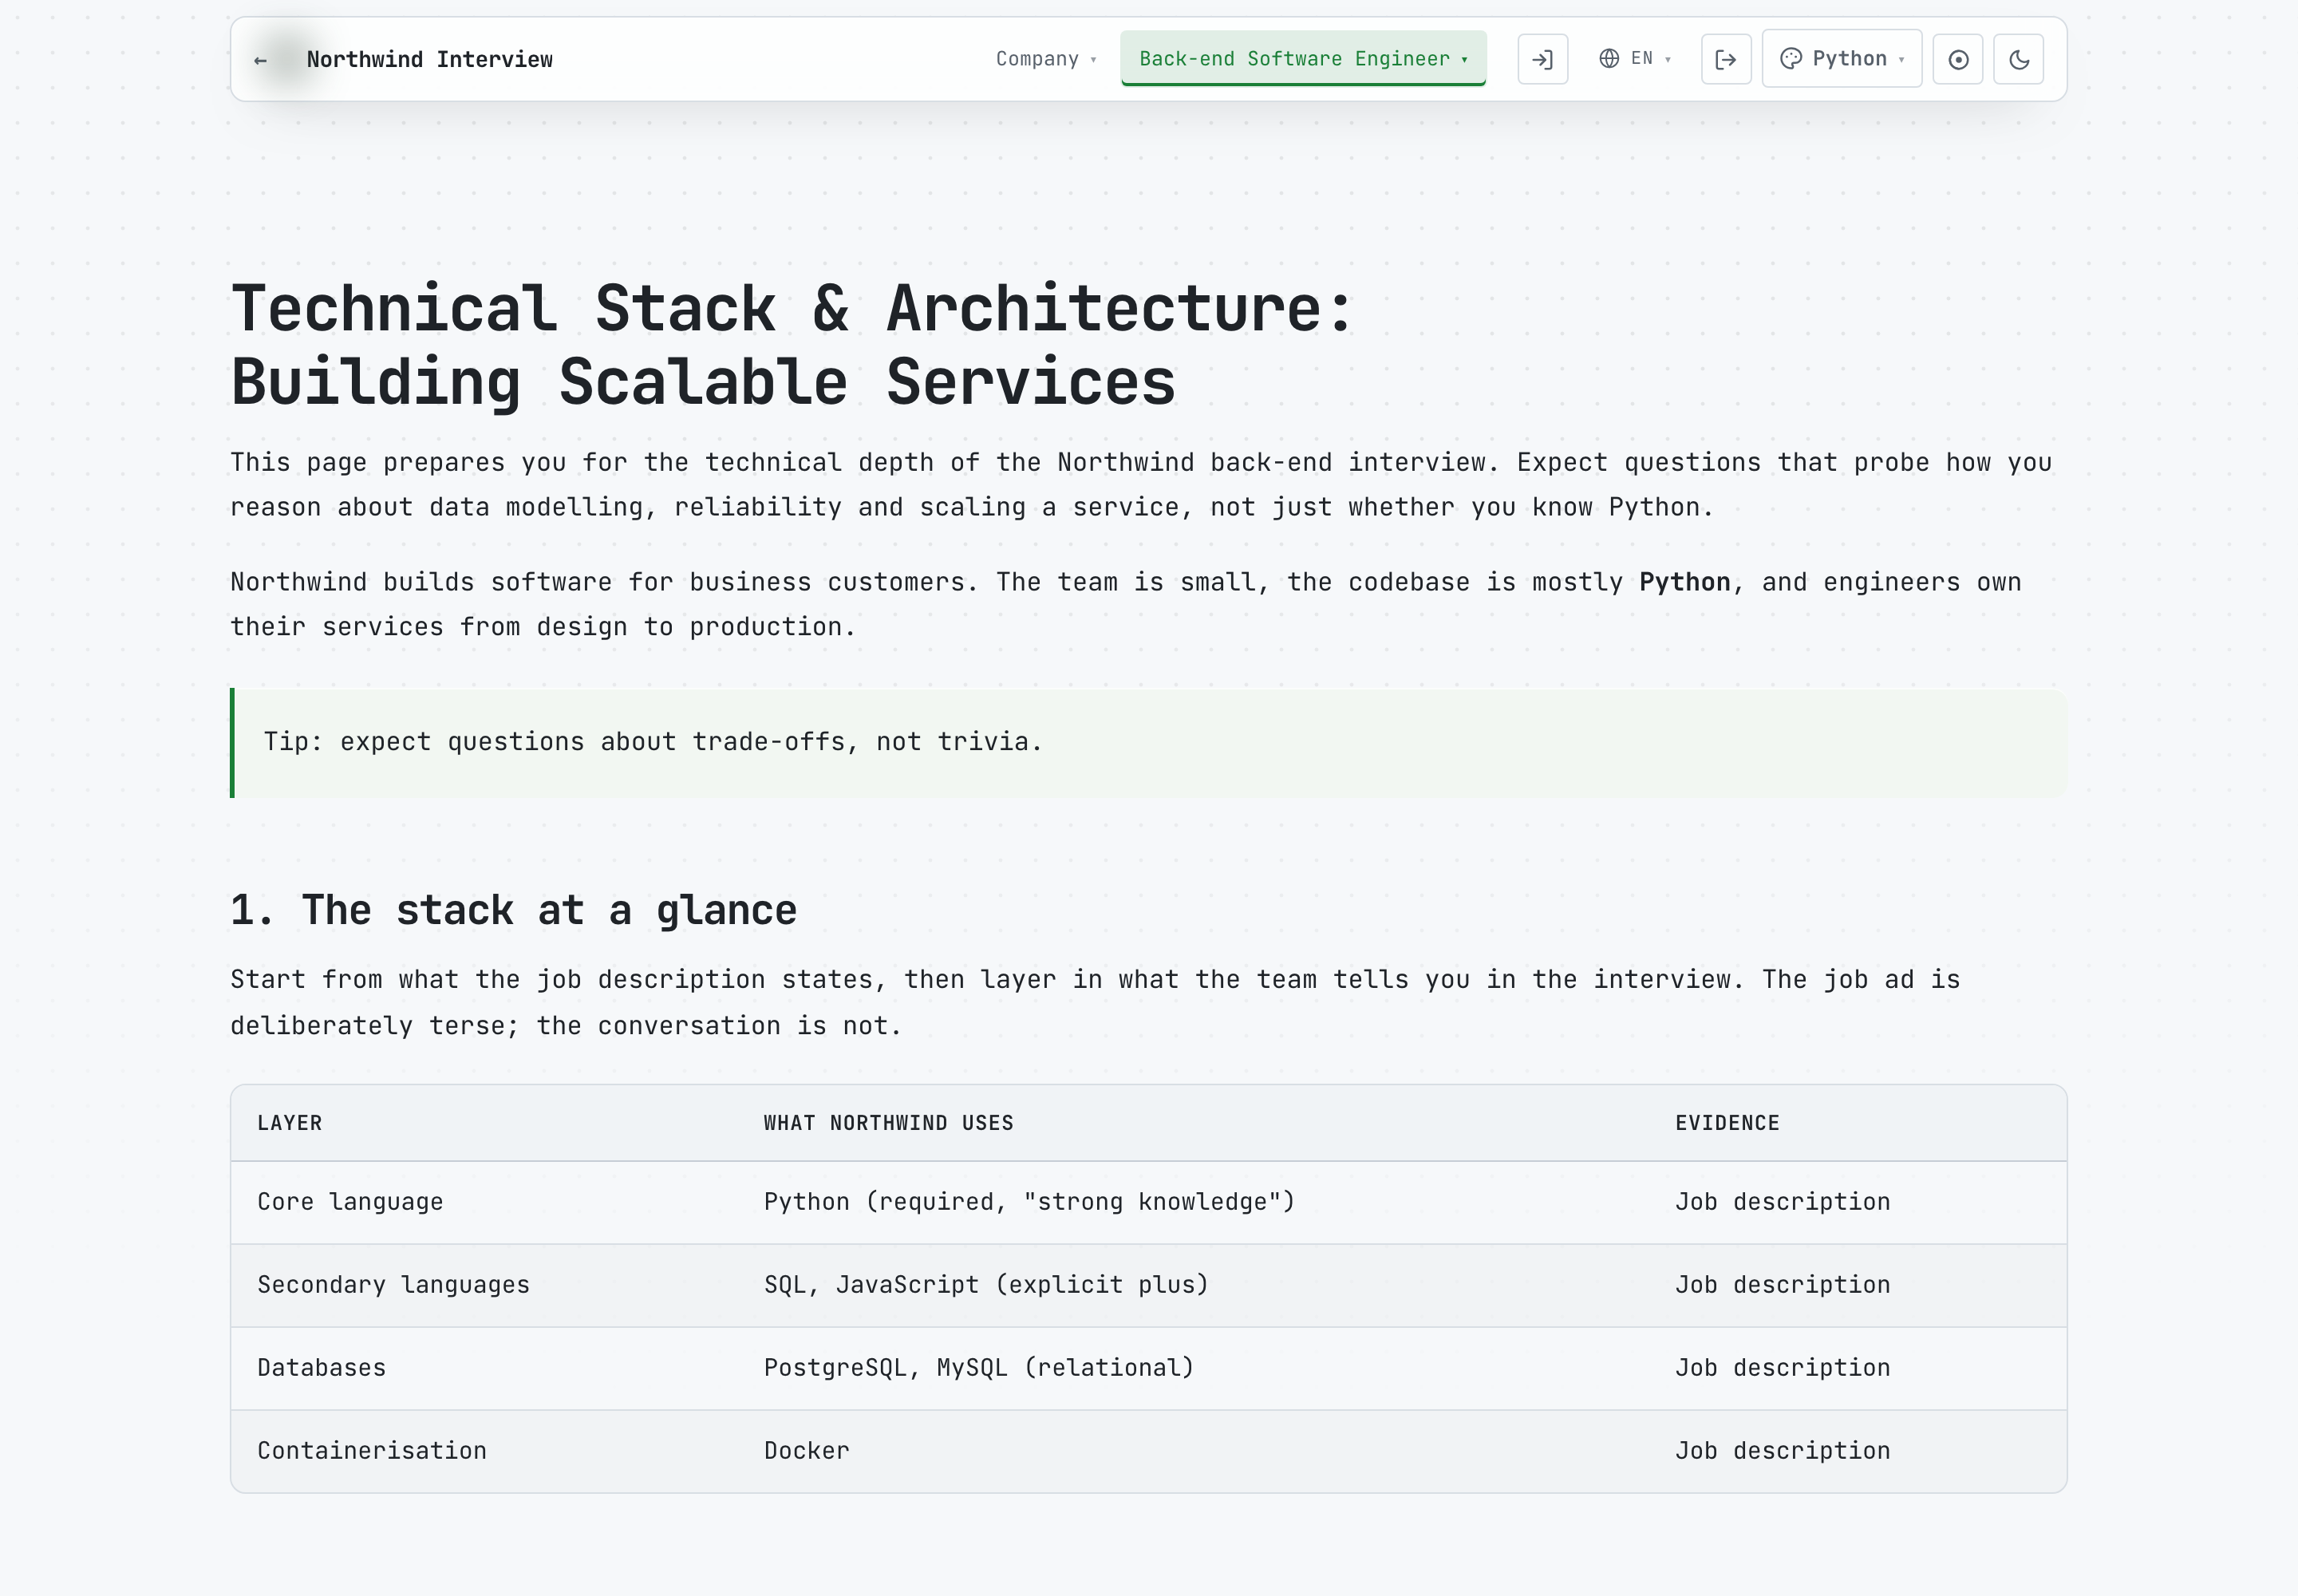This screenshot has width=2298, height=1596.
Task: Click the heading '1. The stack at a glance'
Action: point(513,910)
